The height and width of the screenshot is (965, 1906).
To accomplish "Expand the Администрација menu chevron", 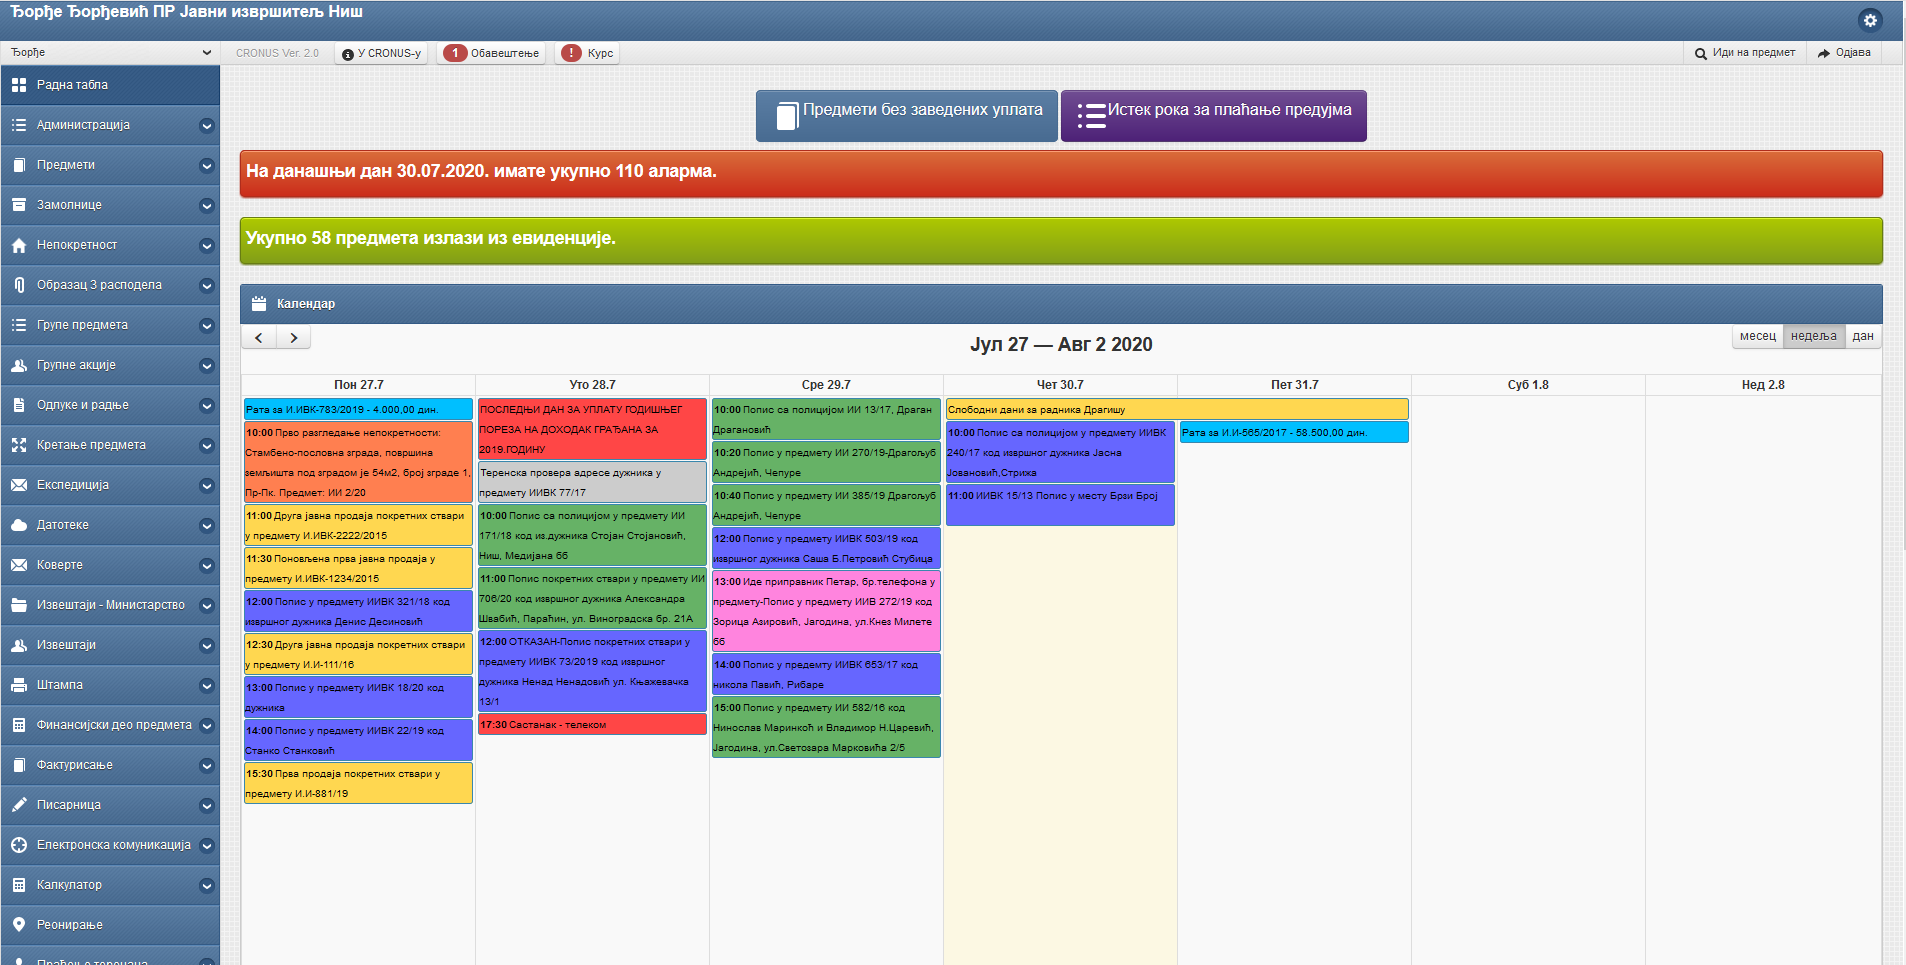I will pyautogui.click(x=206, y=126).
